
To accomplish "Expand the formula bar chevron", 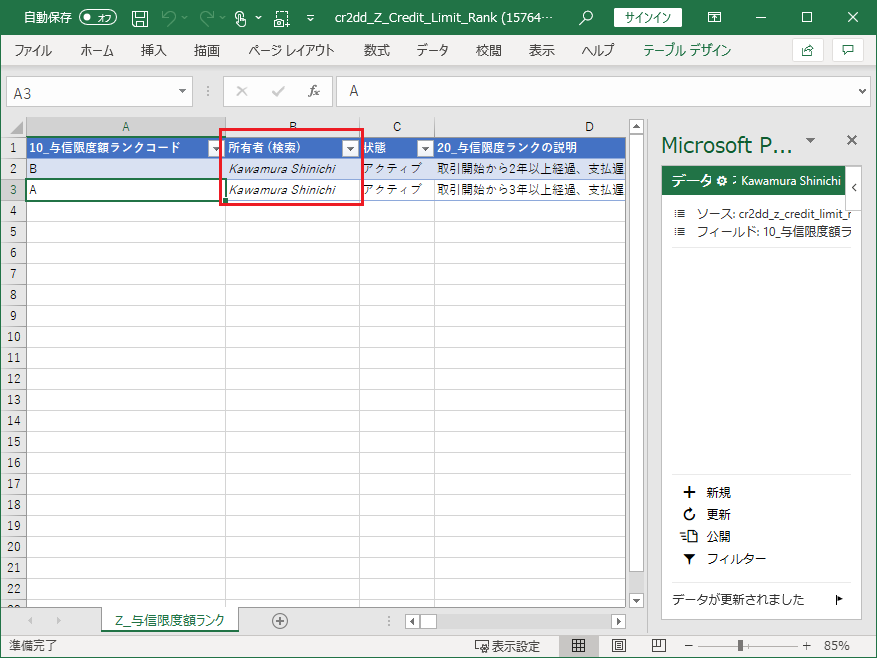I will [862, 91].
